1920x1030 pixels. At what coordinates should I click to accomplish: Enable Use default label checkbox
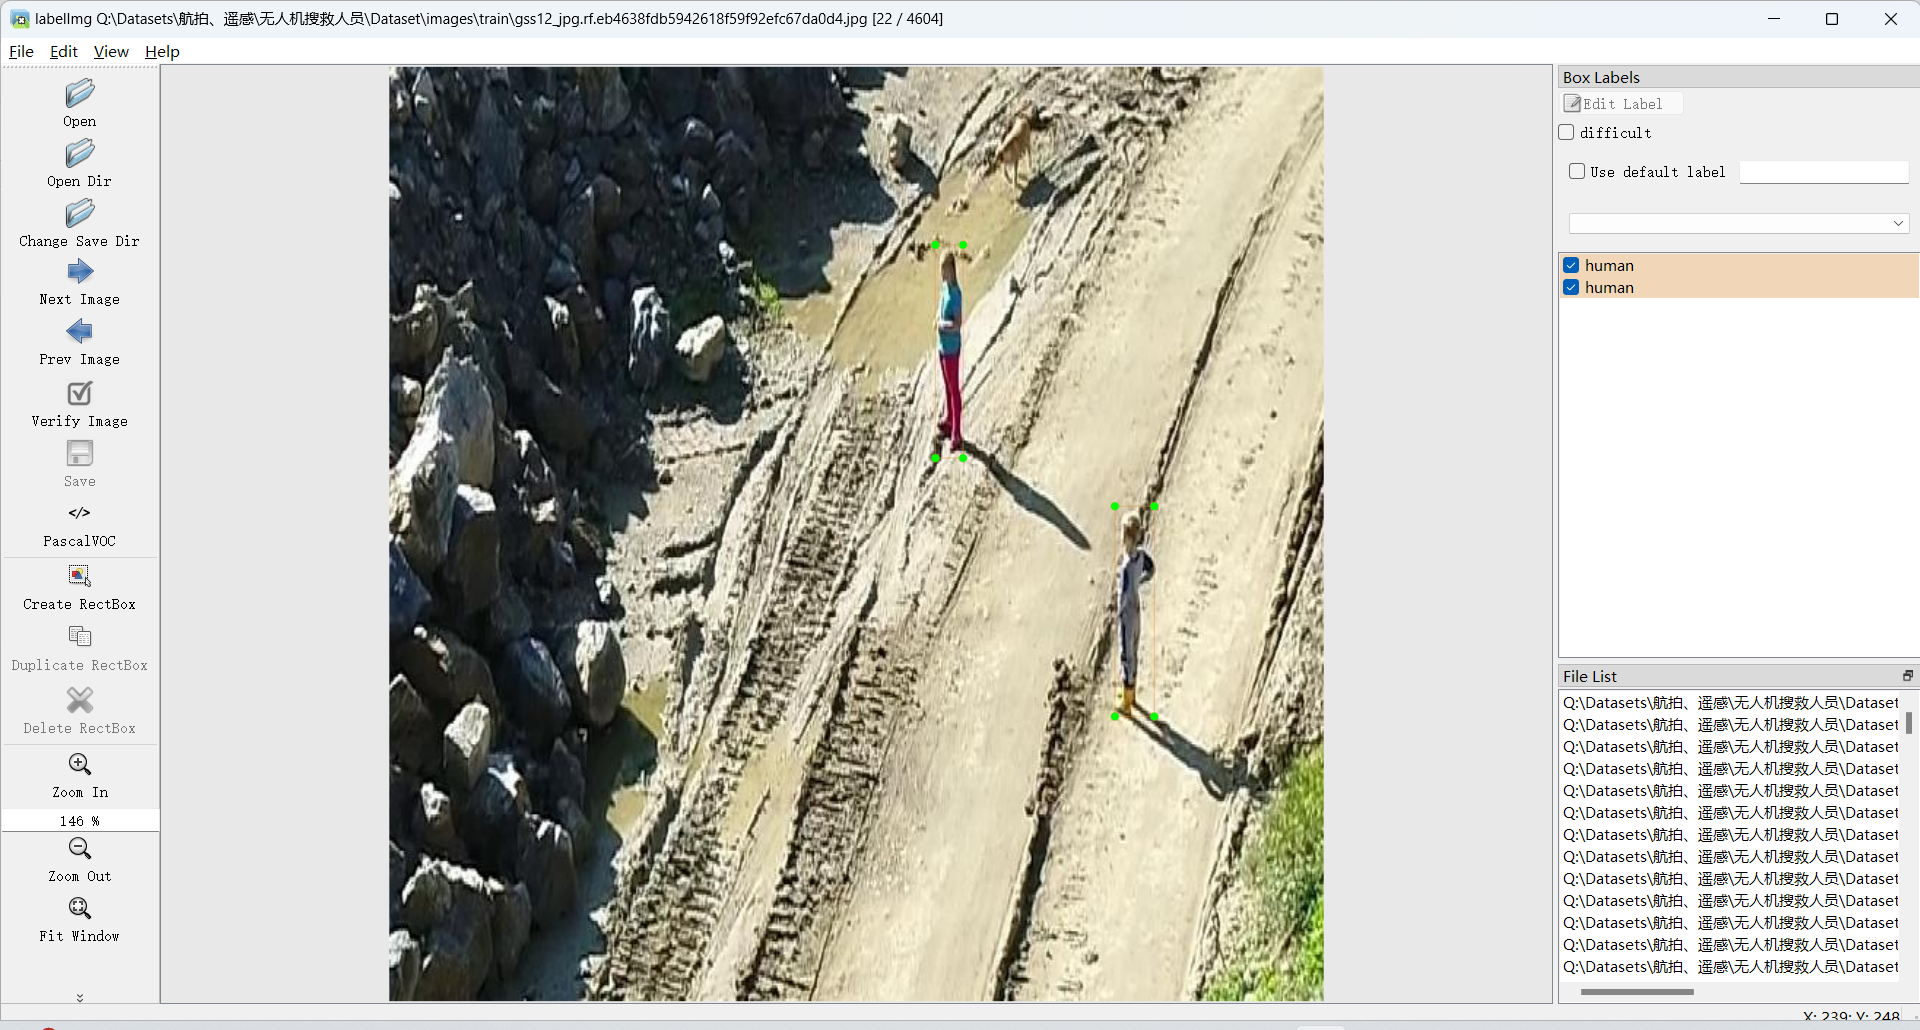(x=1577, y=171)
